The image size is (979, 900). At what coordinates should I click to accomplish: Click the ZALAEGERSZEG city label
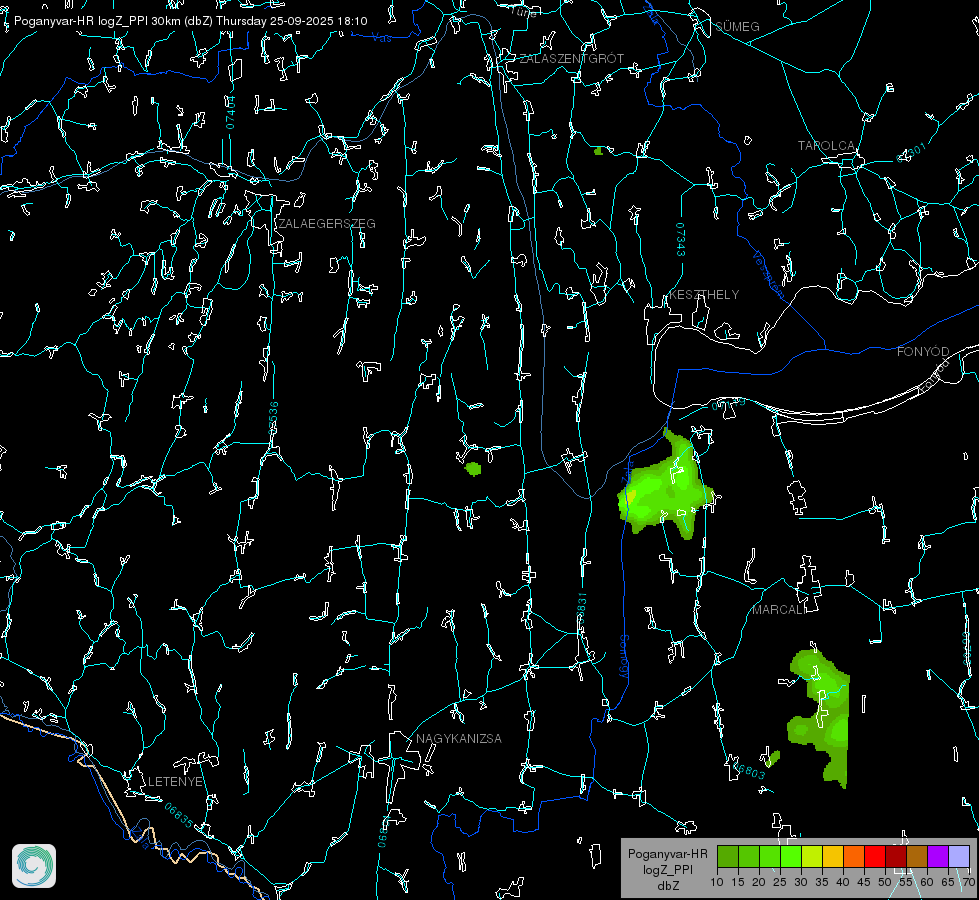[x=327, y=224]
